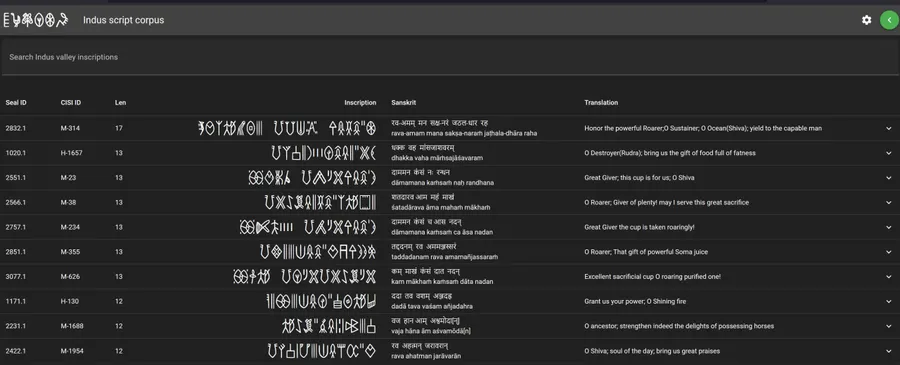Click CISI ID M-355

point(69,252)
